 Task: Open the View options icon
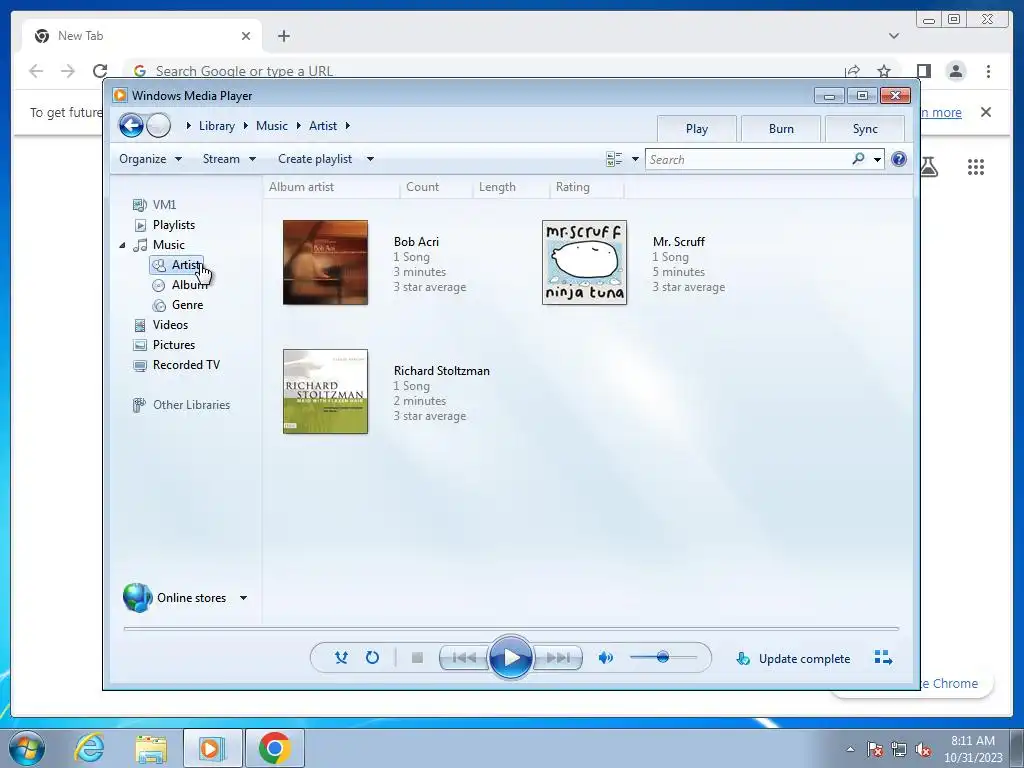(614, 159)
